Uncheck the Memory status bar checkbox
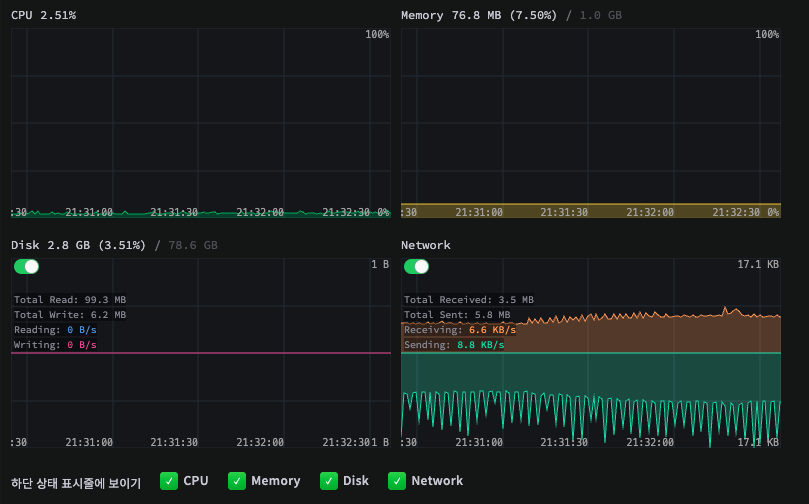Image resolution: width=809 pixels, height=504 pixels. pos(237,481)
